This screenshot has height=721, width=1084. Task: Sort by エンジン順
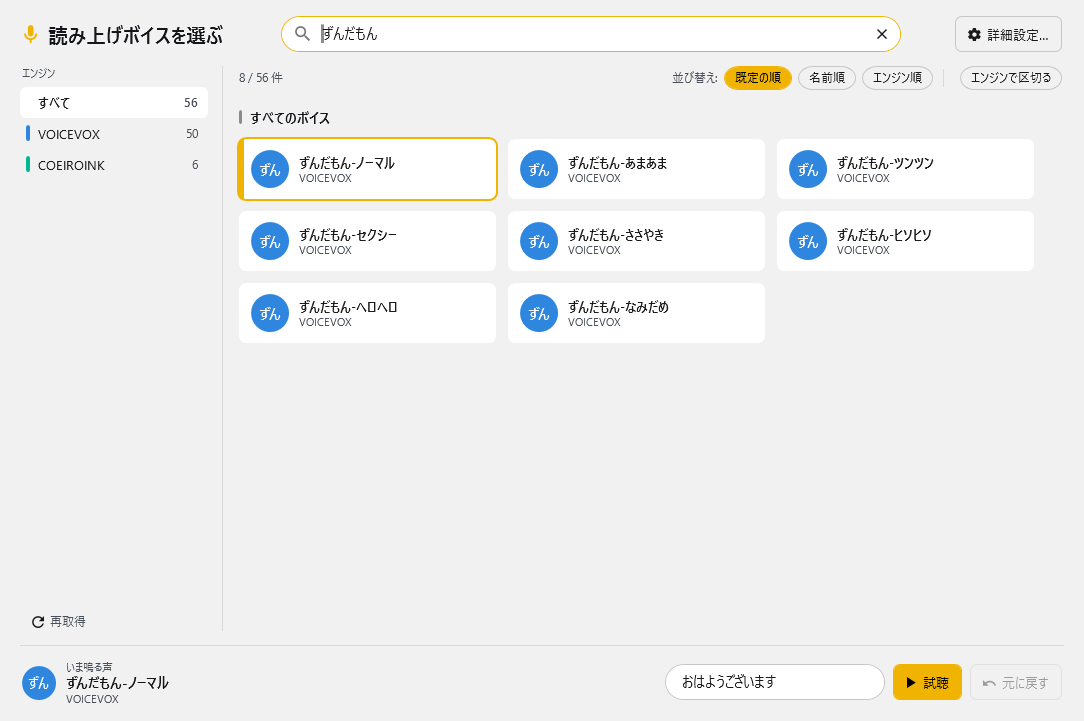coord(897,77)
